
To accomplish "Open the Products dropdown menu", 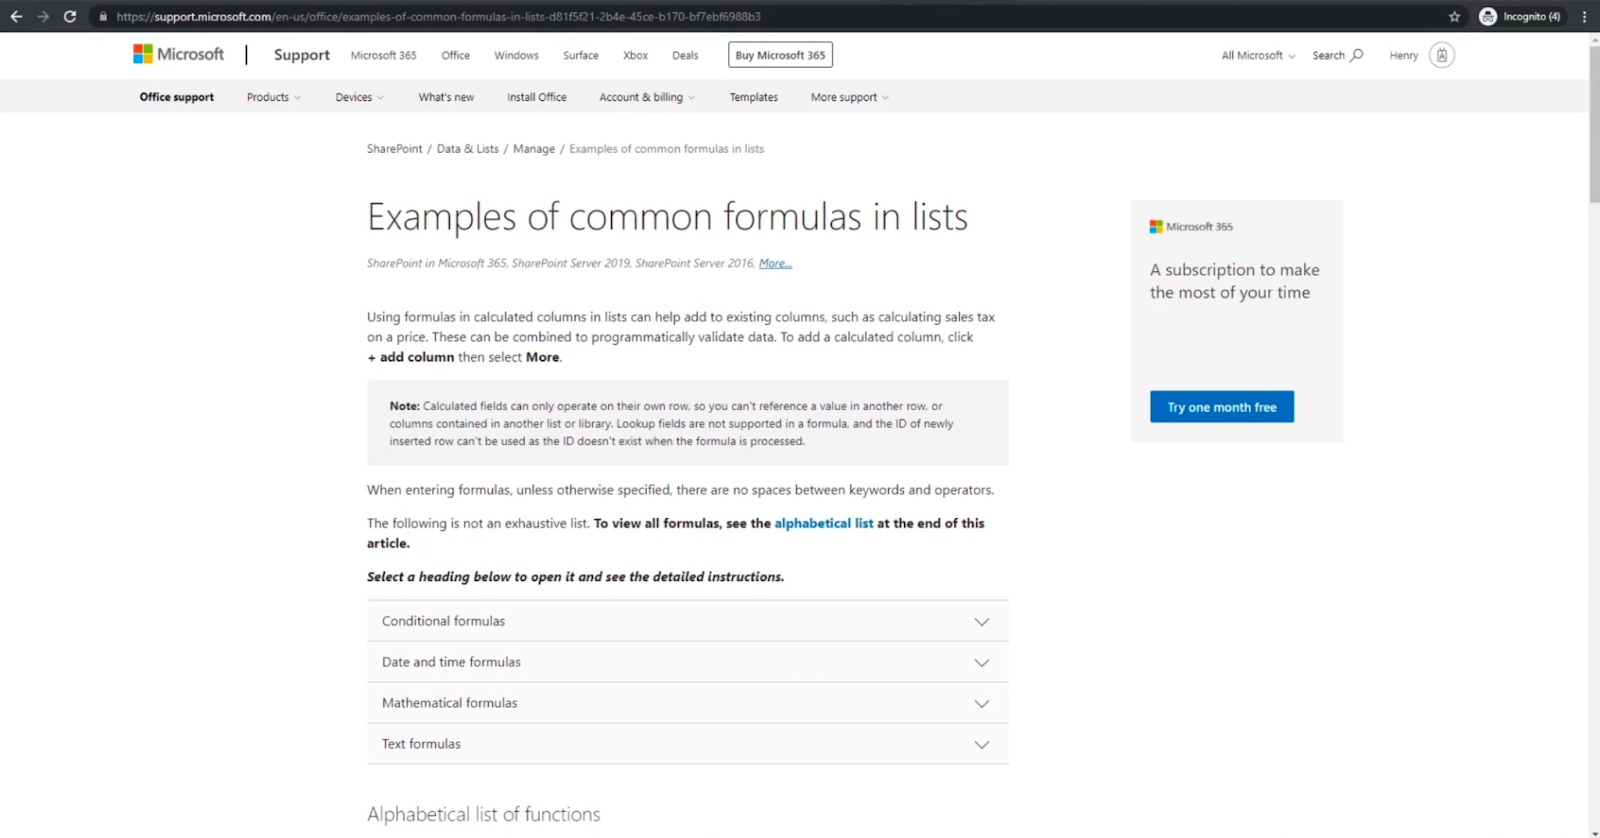I will click(273, 97).
